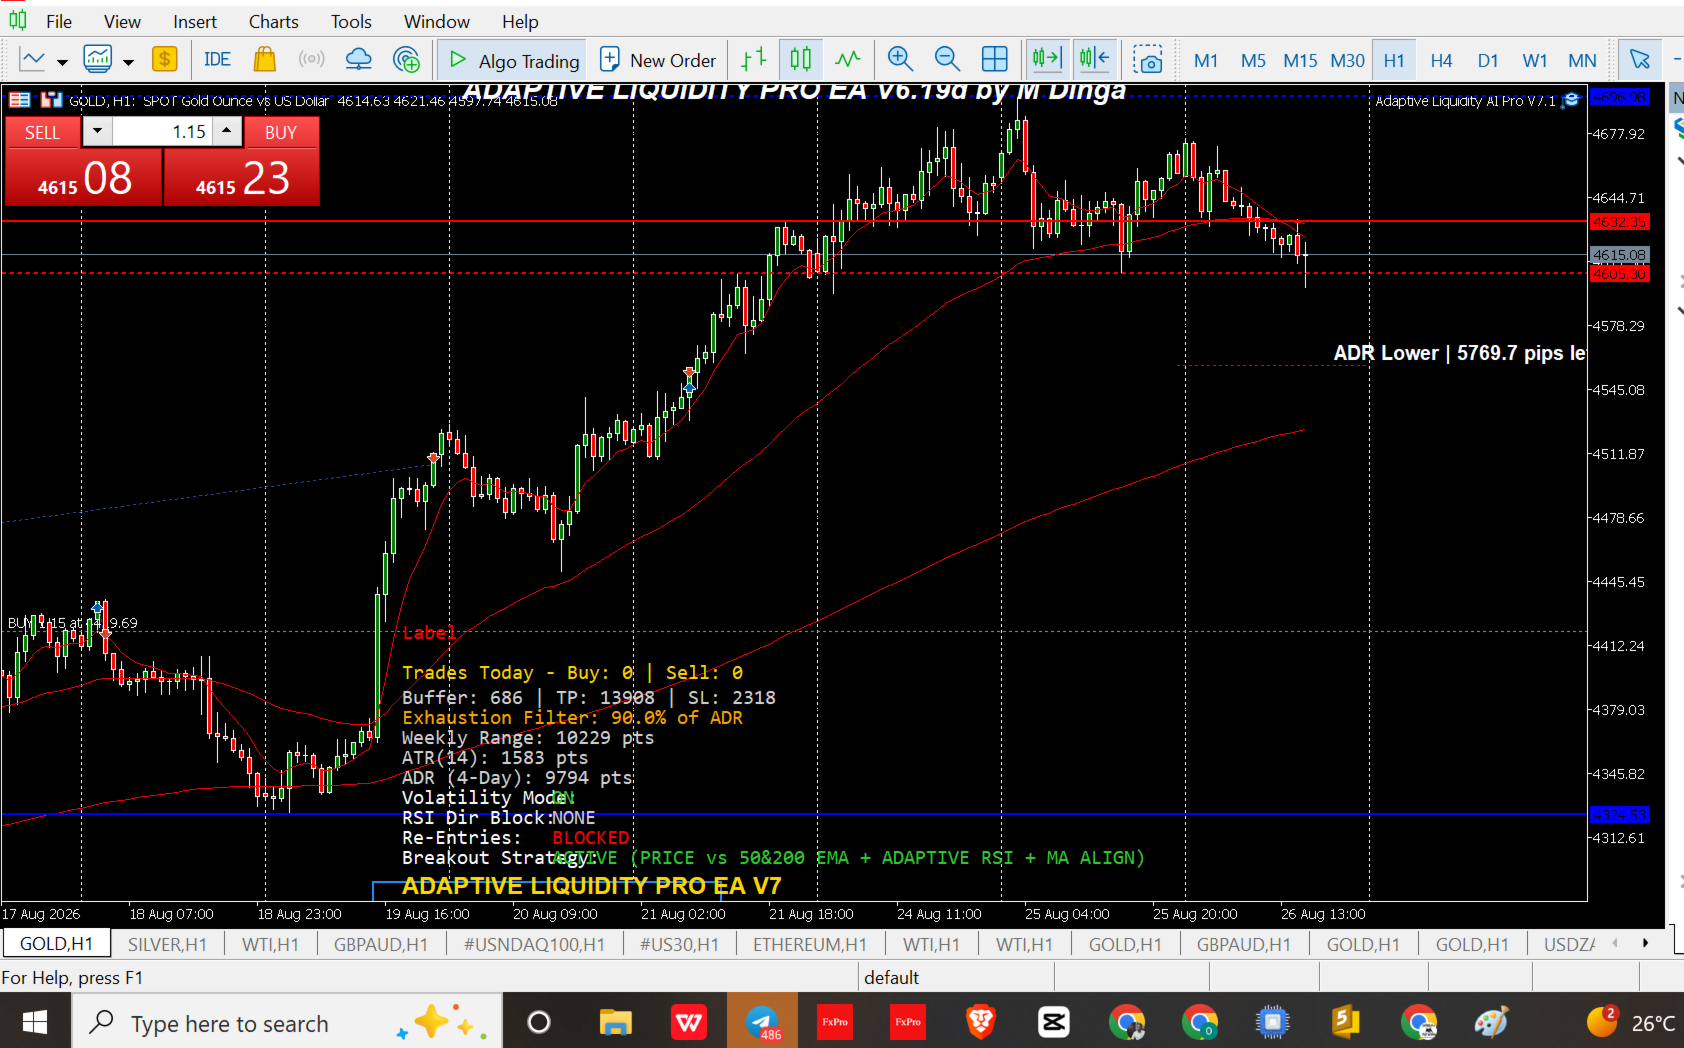Select the H4 timeframe

pos(1441,61)
